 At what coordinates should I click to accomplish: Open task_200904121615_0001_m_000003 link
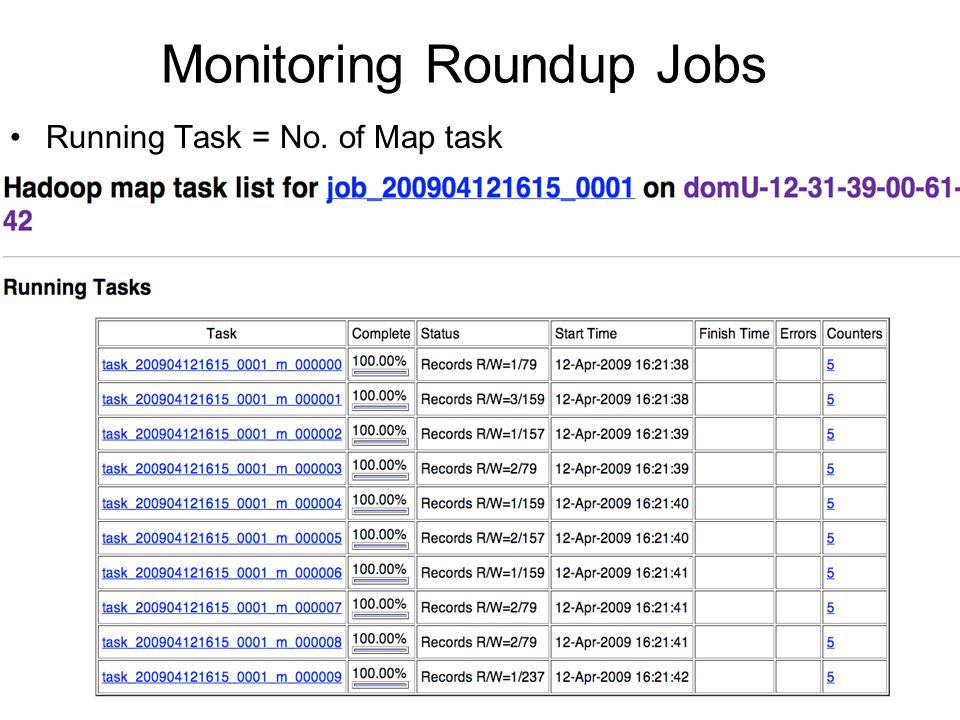coord(222,469)
